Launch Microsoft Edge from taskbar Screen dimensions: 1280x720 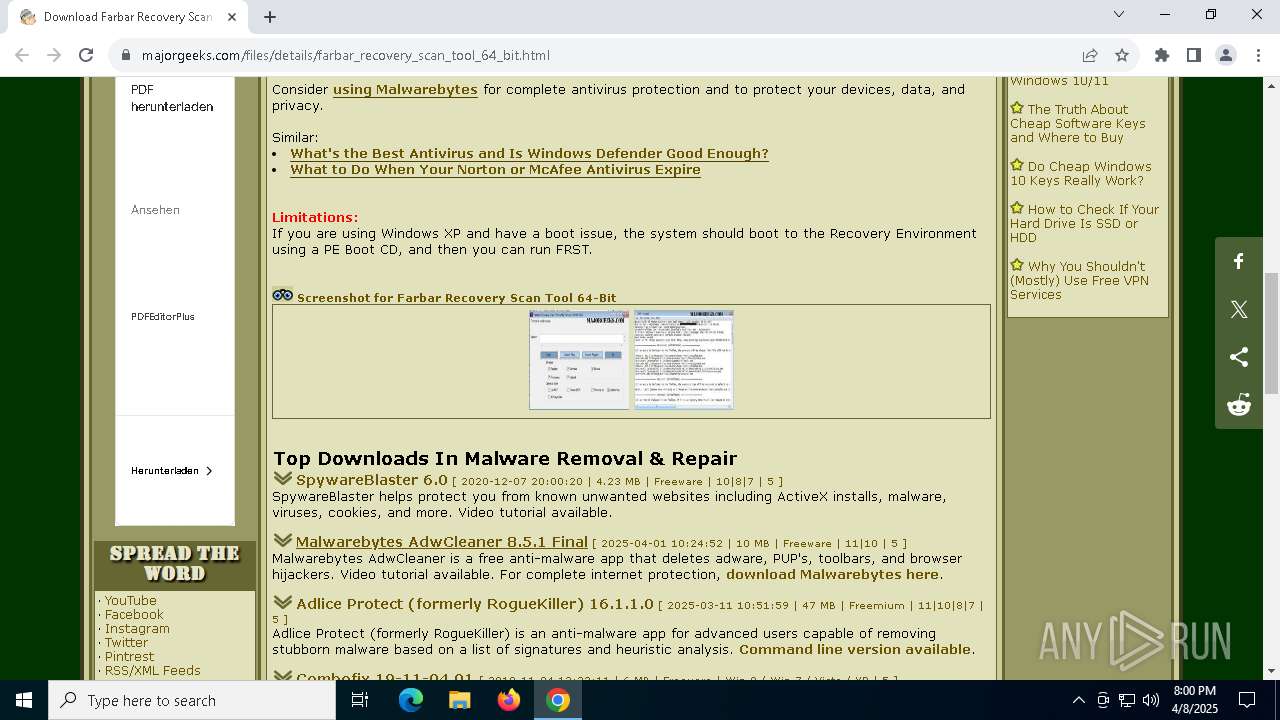point(411,700)
